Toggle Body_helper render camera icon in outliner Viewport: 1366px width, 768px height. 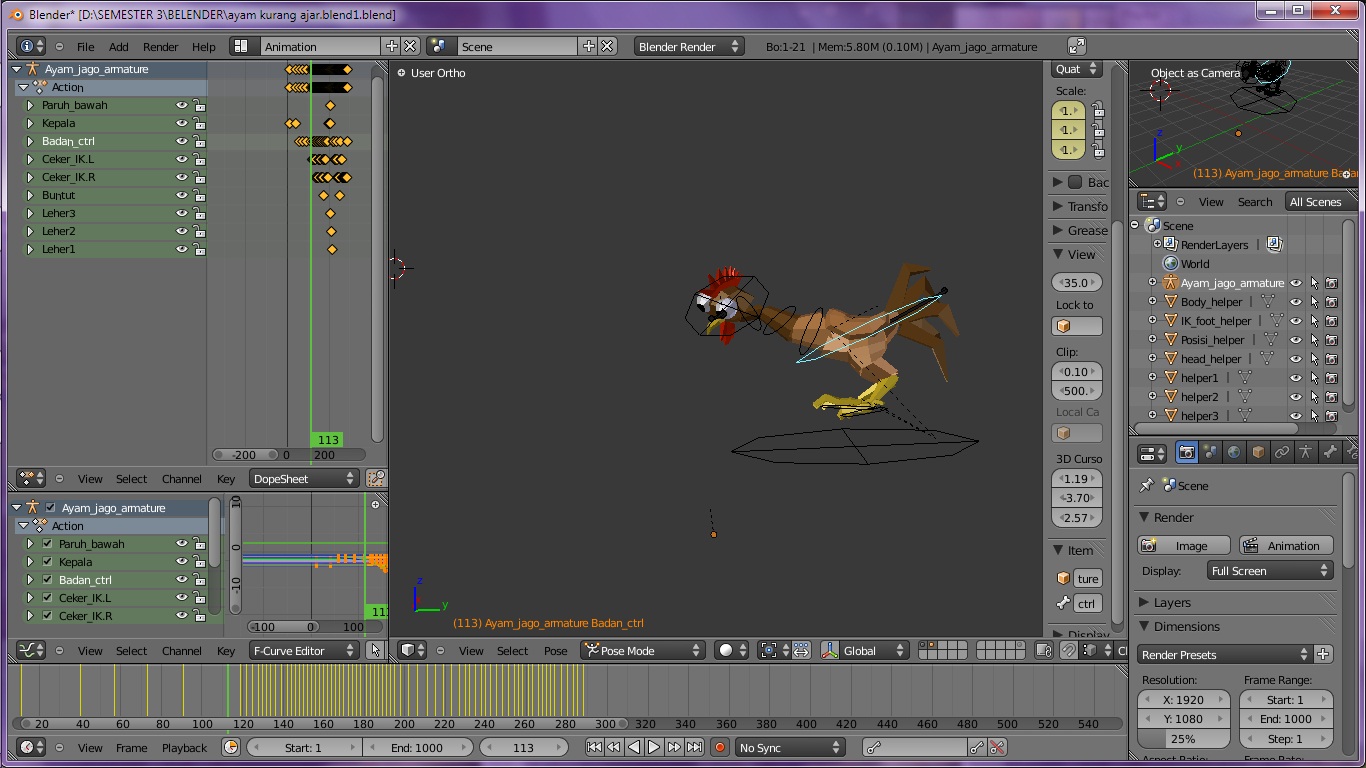point(1331,302)
